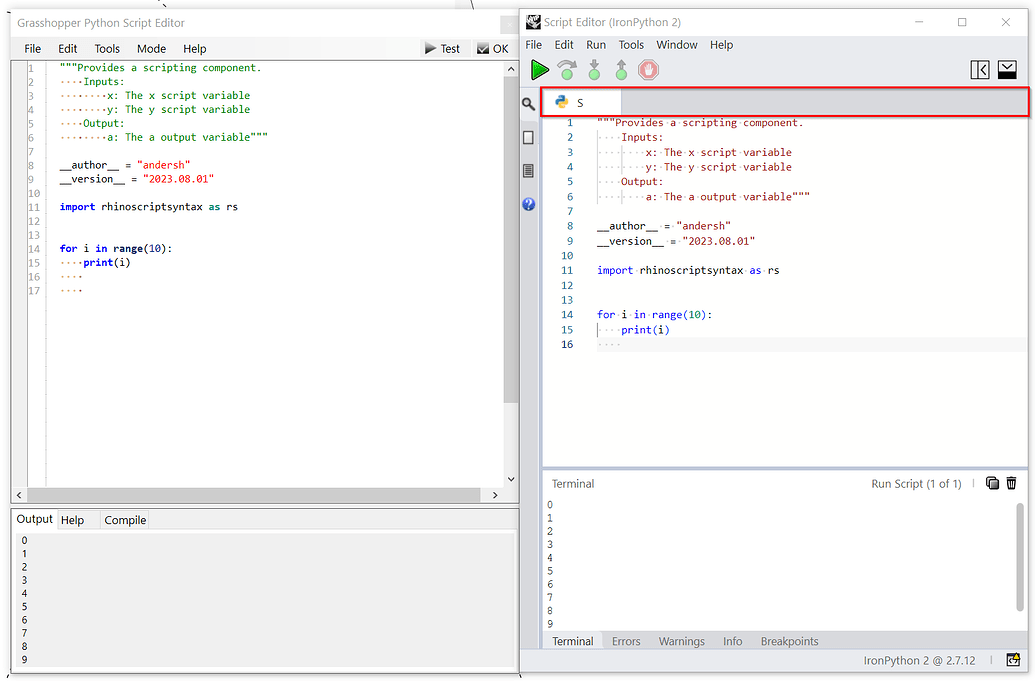
Task: Click the debug continue hand-arrow icon
Action: pos(567,69)
